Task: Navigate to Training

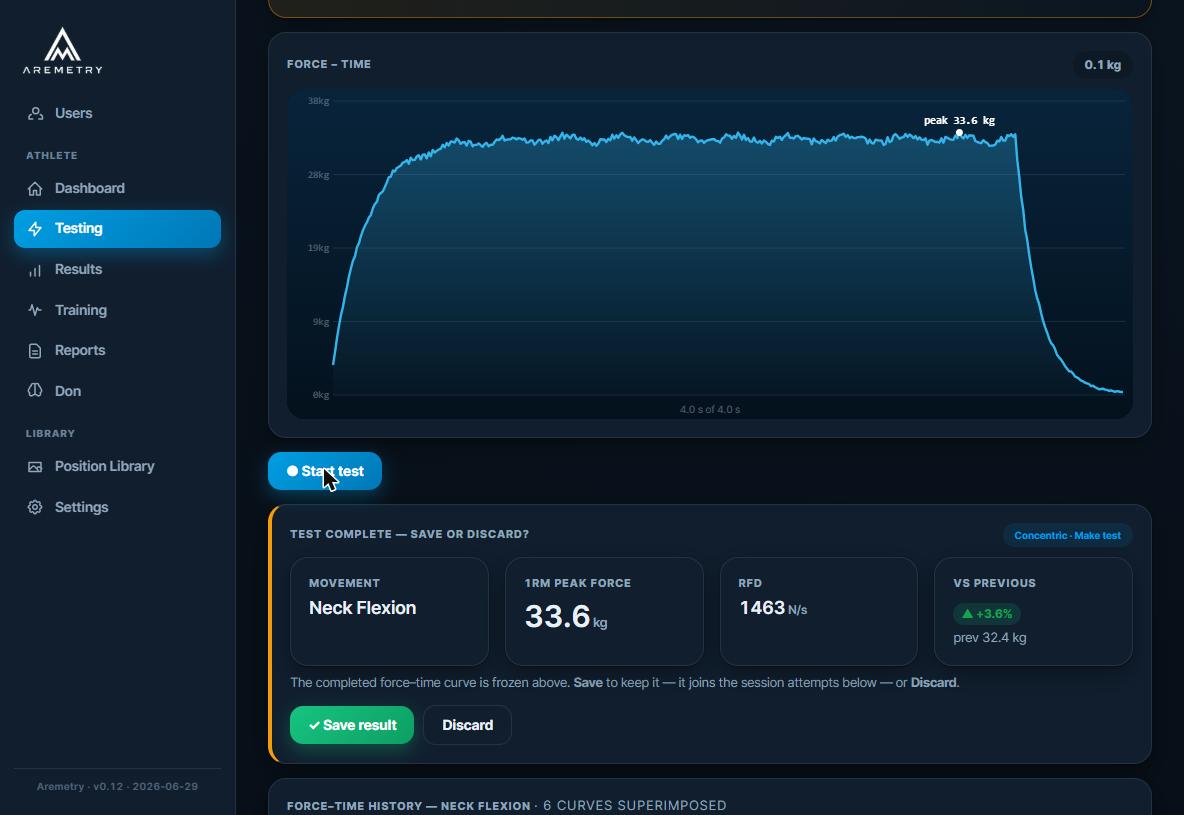Action: point(117,310)
